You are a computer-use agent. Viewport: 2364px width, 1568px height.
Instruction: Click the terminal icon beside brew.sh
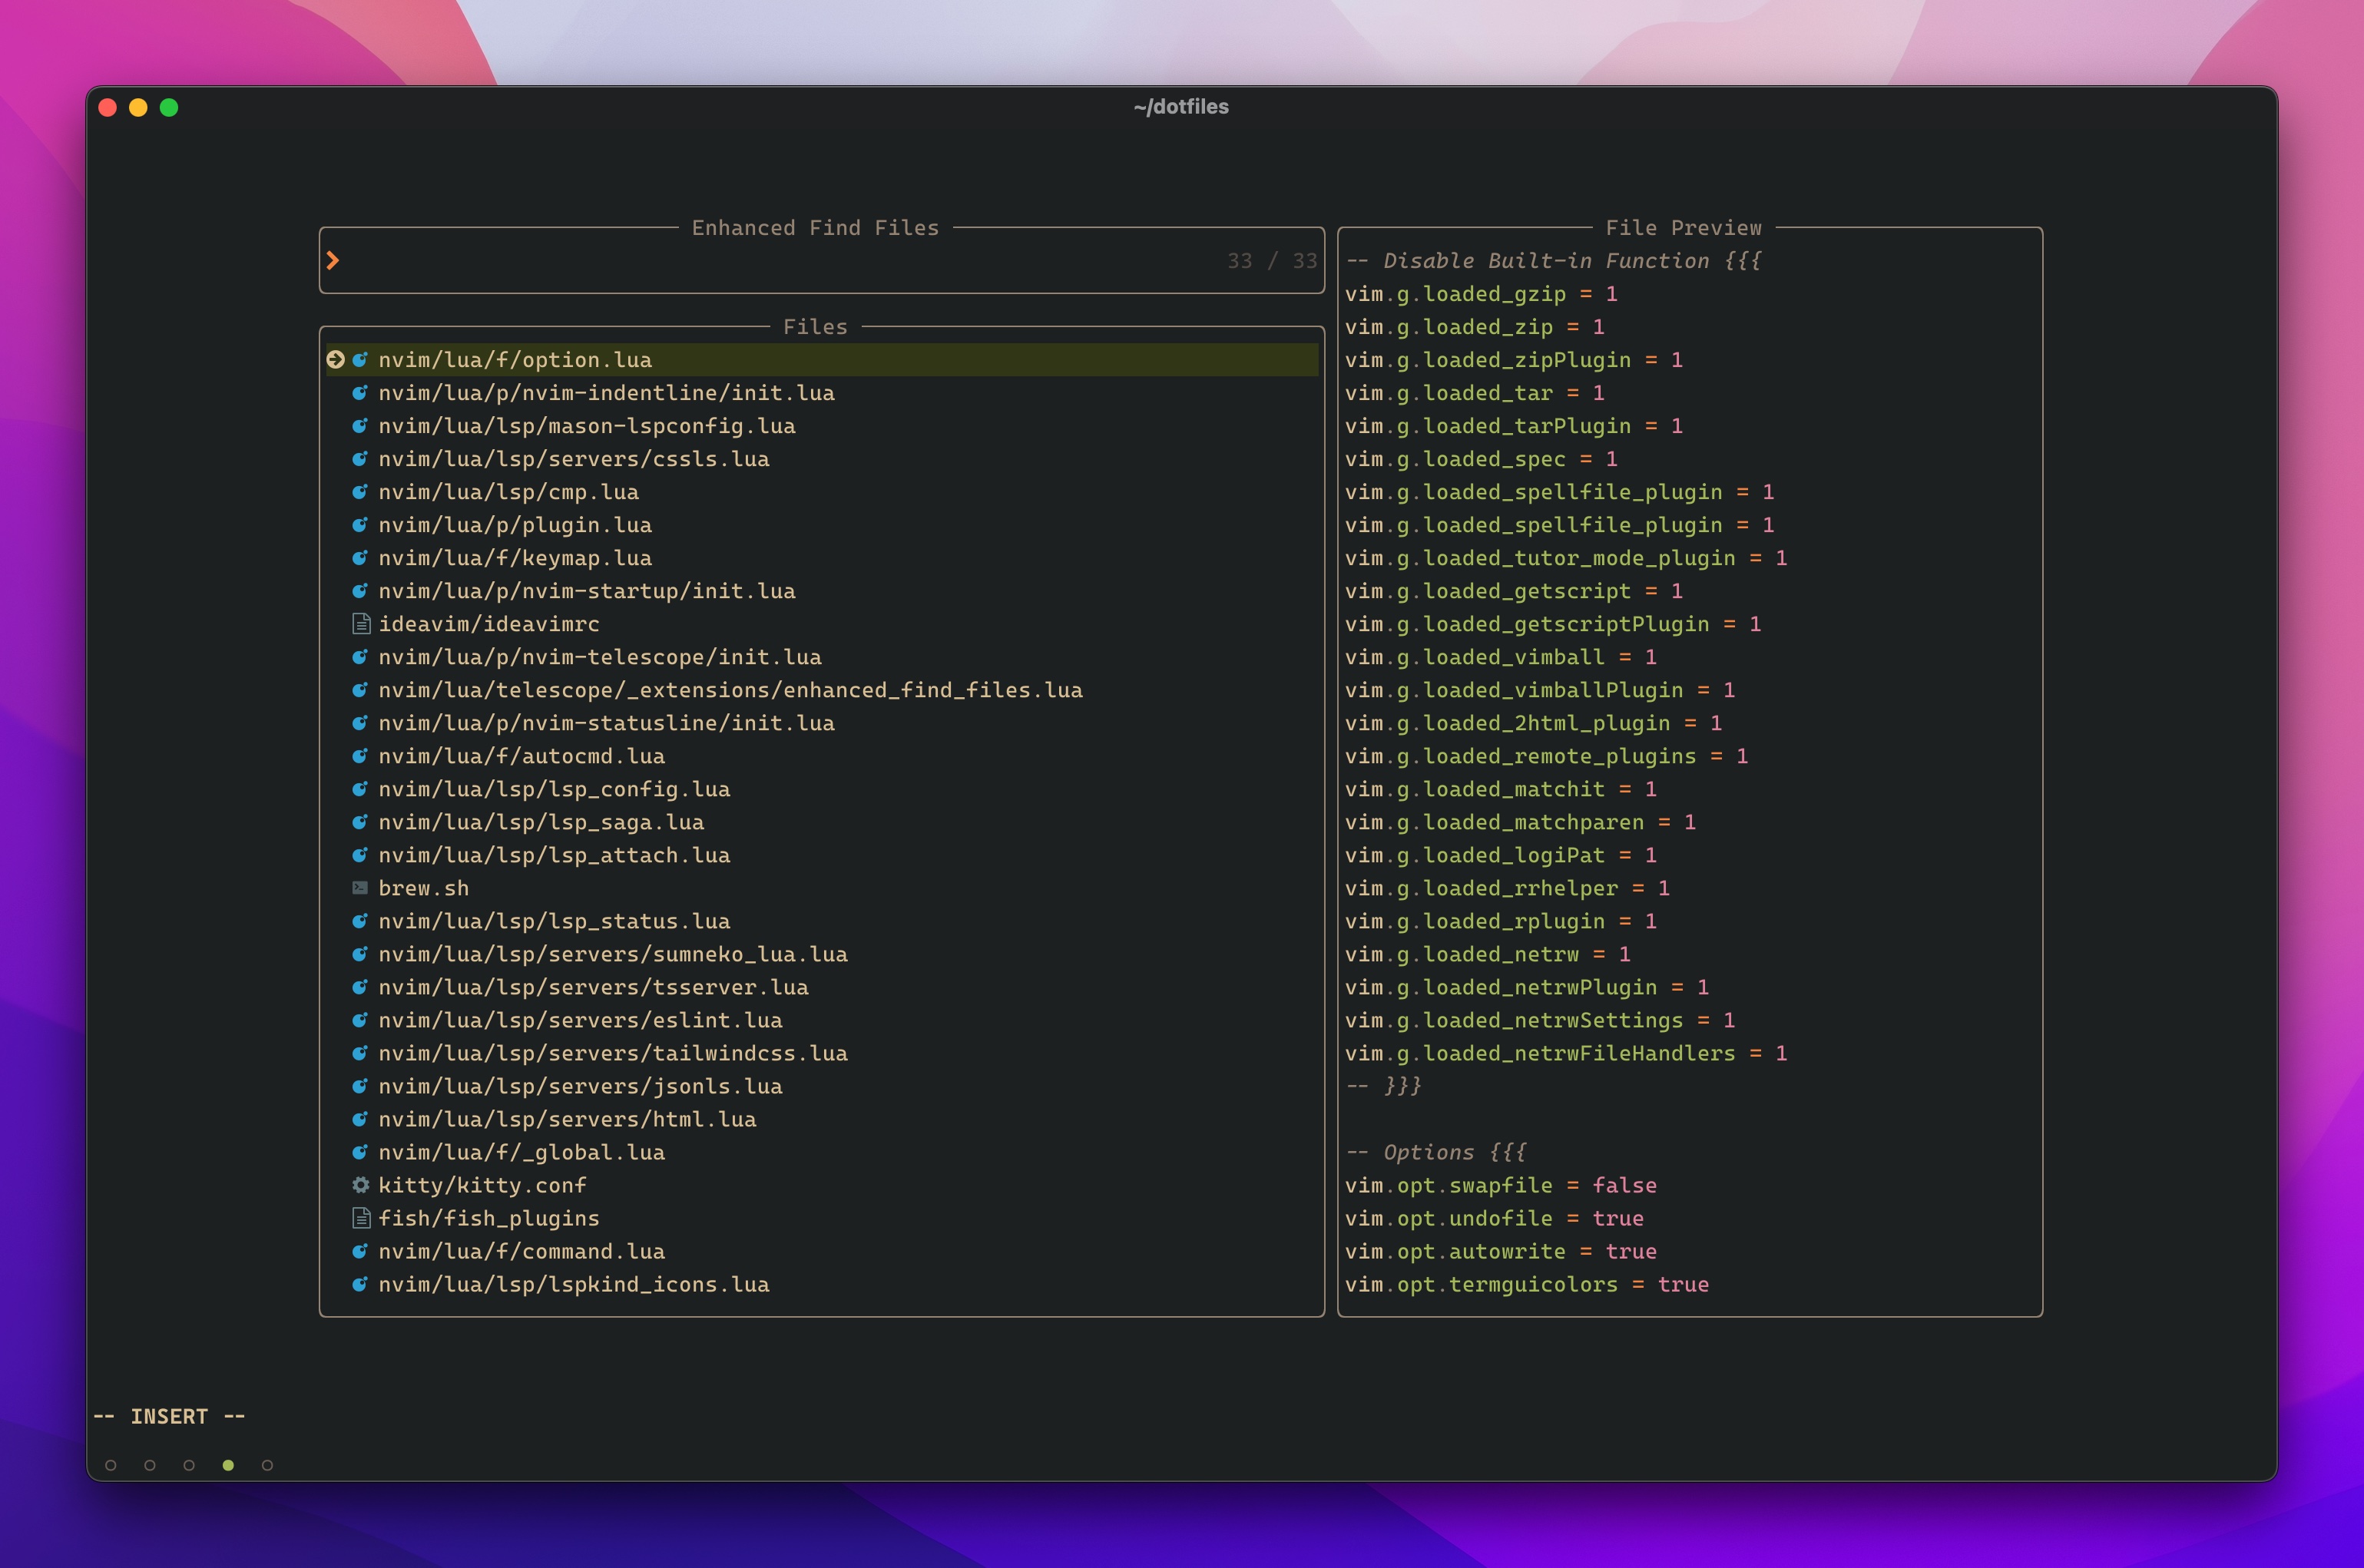361,888
